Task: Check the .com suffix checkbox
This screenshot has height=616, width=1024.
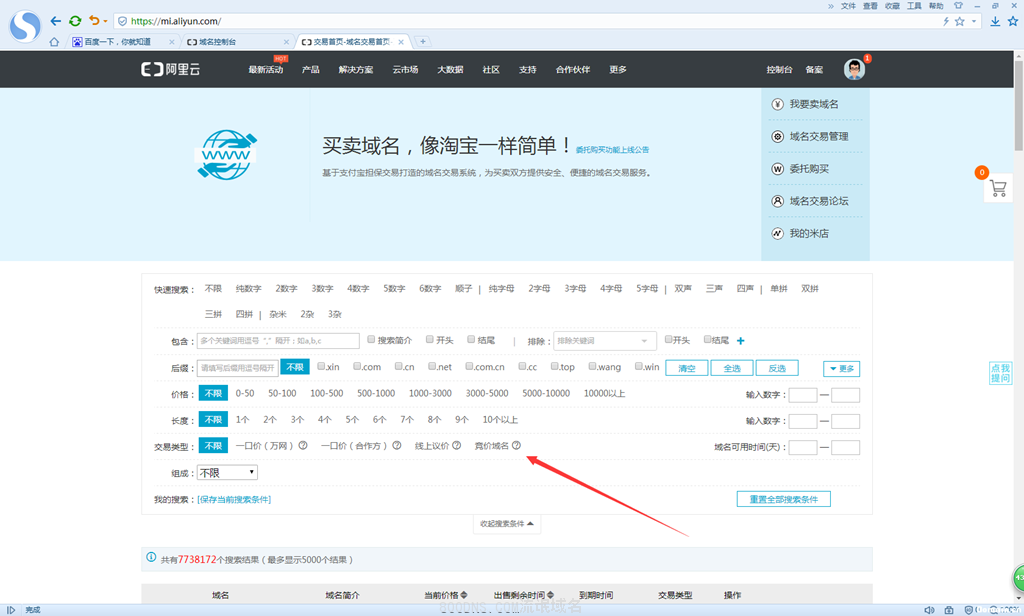Action: (x=357, y=366)
